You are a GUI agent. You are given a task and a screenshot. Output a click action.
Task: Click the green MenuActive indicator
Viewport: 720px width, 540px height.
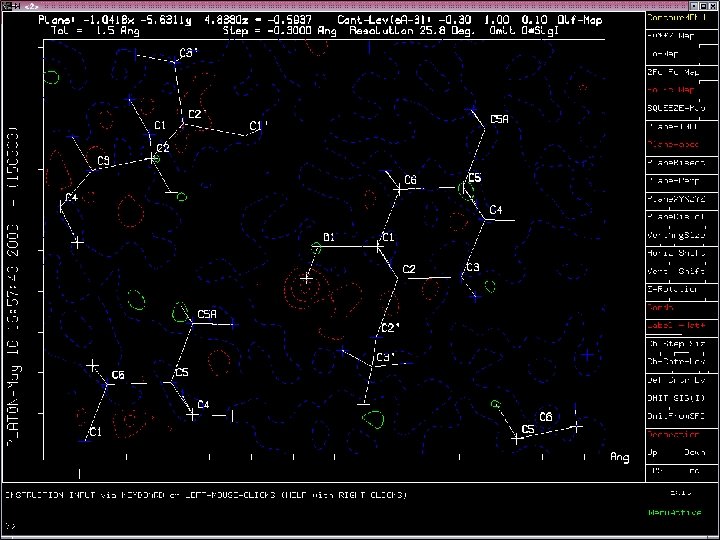coord(675,512)
